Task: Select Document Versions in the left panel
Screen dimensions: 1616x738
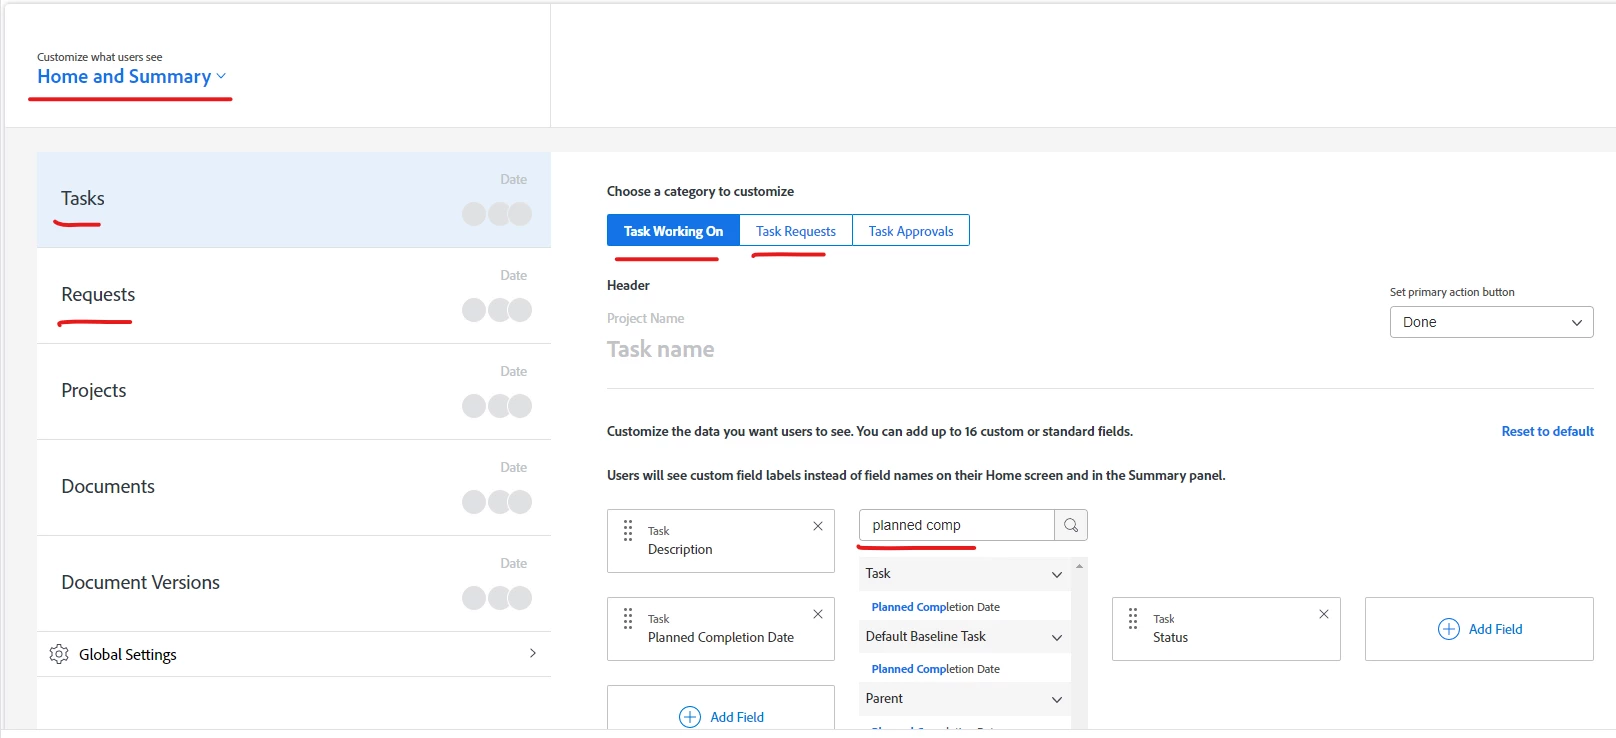Action: (294, 584)
